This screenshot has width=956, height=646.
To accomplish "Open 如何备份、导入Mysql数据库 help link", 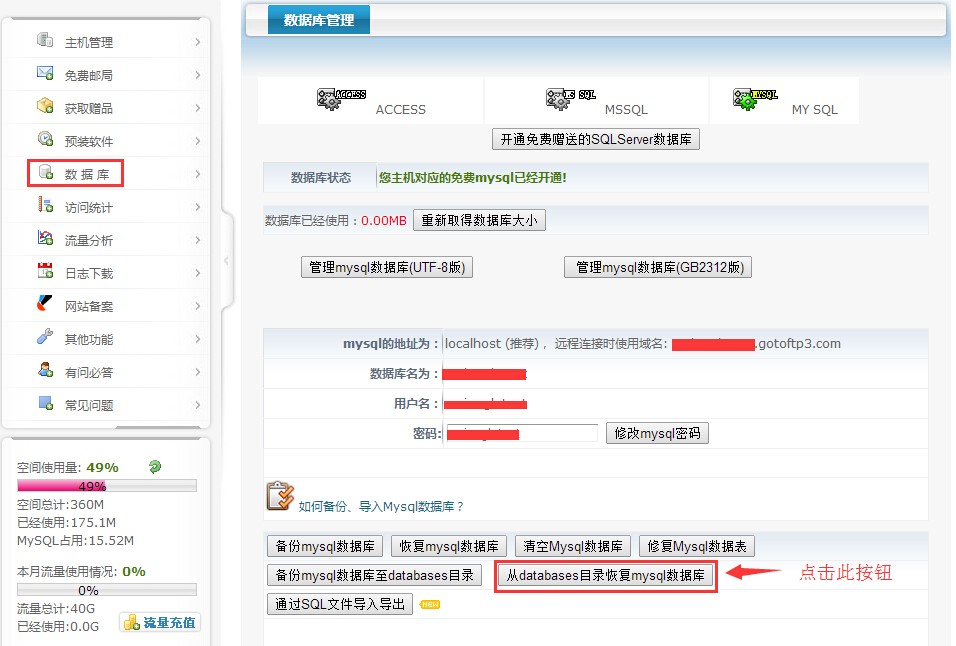I will (x=381, y=507).
